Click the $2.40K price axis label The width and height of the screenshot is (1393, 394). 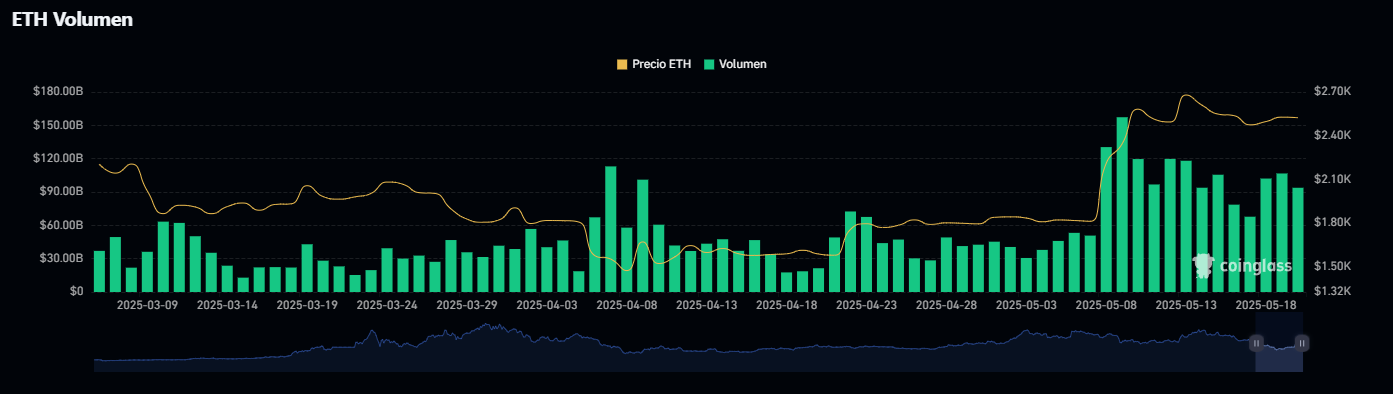pyautogui.click(x=1333, y=135)
